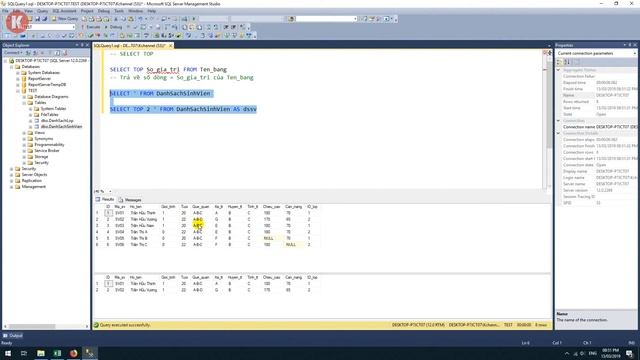Open the Tools menu
640x360 pixels.
point(119,11)
